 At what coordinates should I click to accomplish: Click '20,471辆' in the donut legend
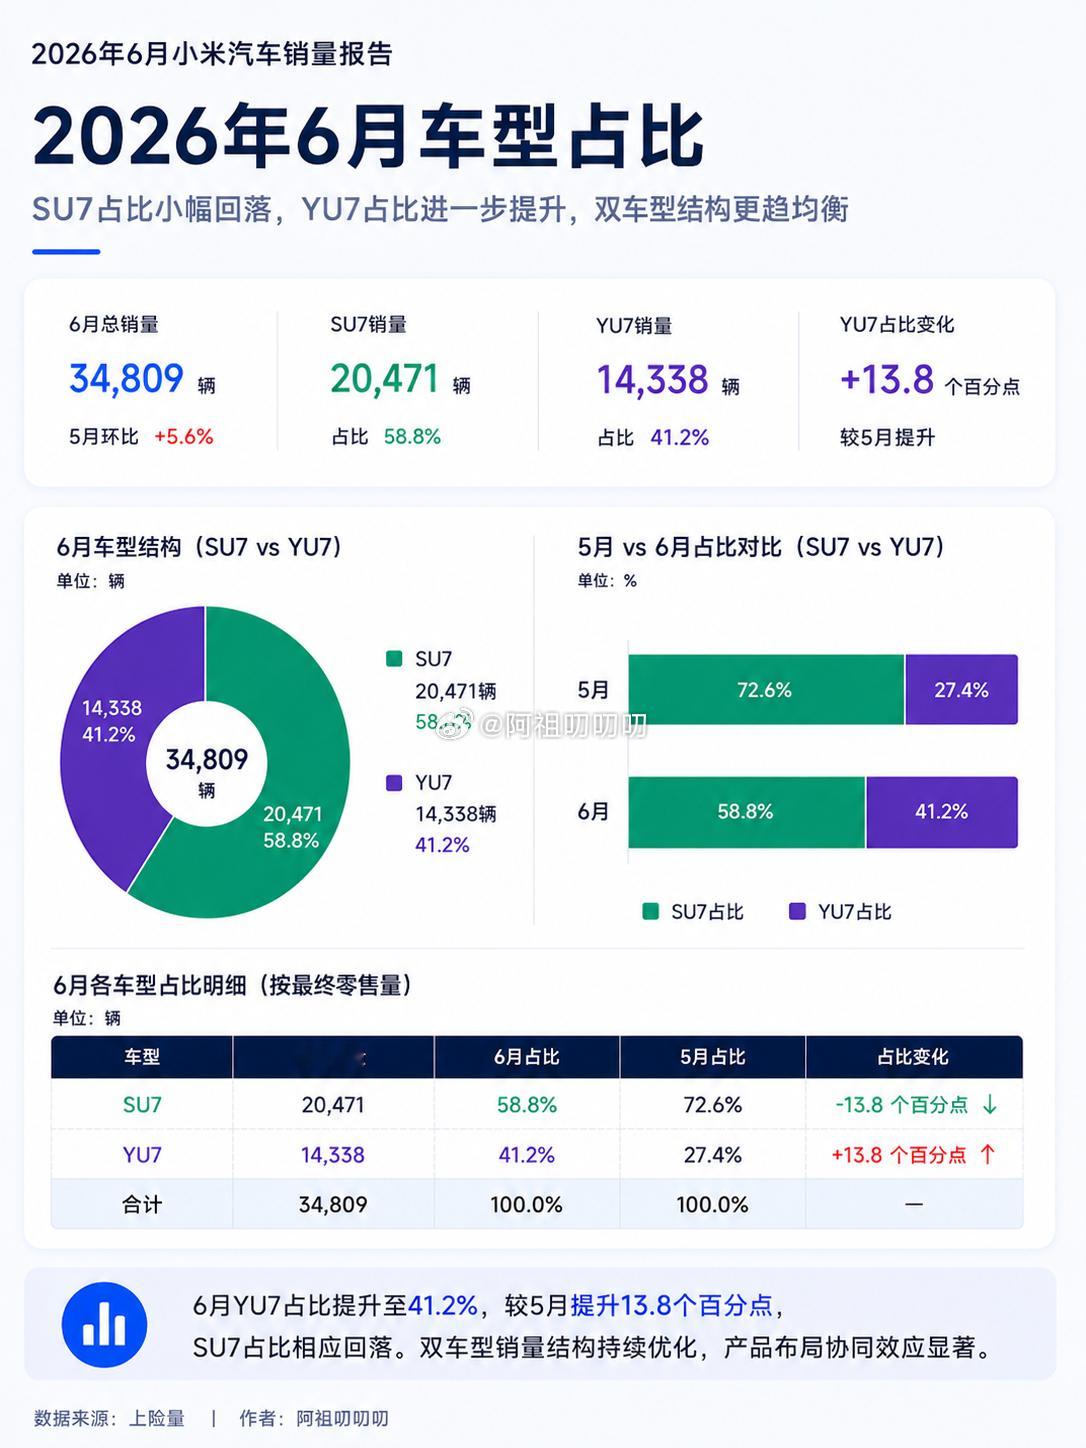[x=456, y=691]
